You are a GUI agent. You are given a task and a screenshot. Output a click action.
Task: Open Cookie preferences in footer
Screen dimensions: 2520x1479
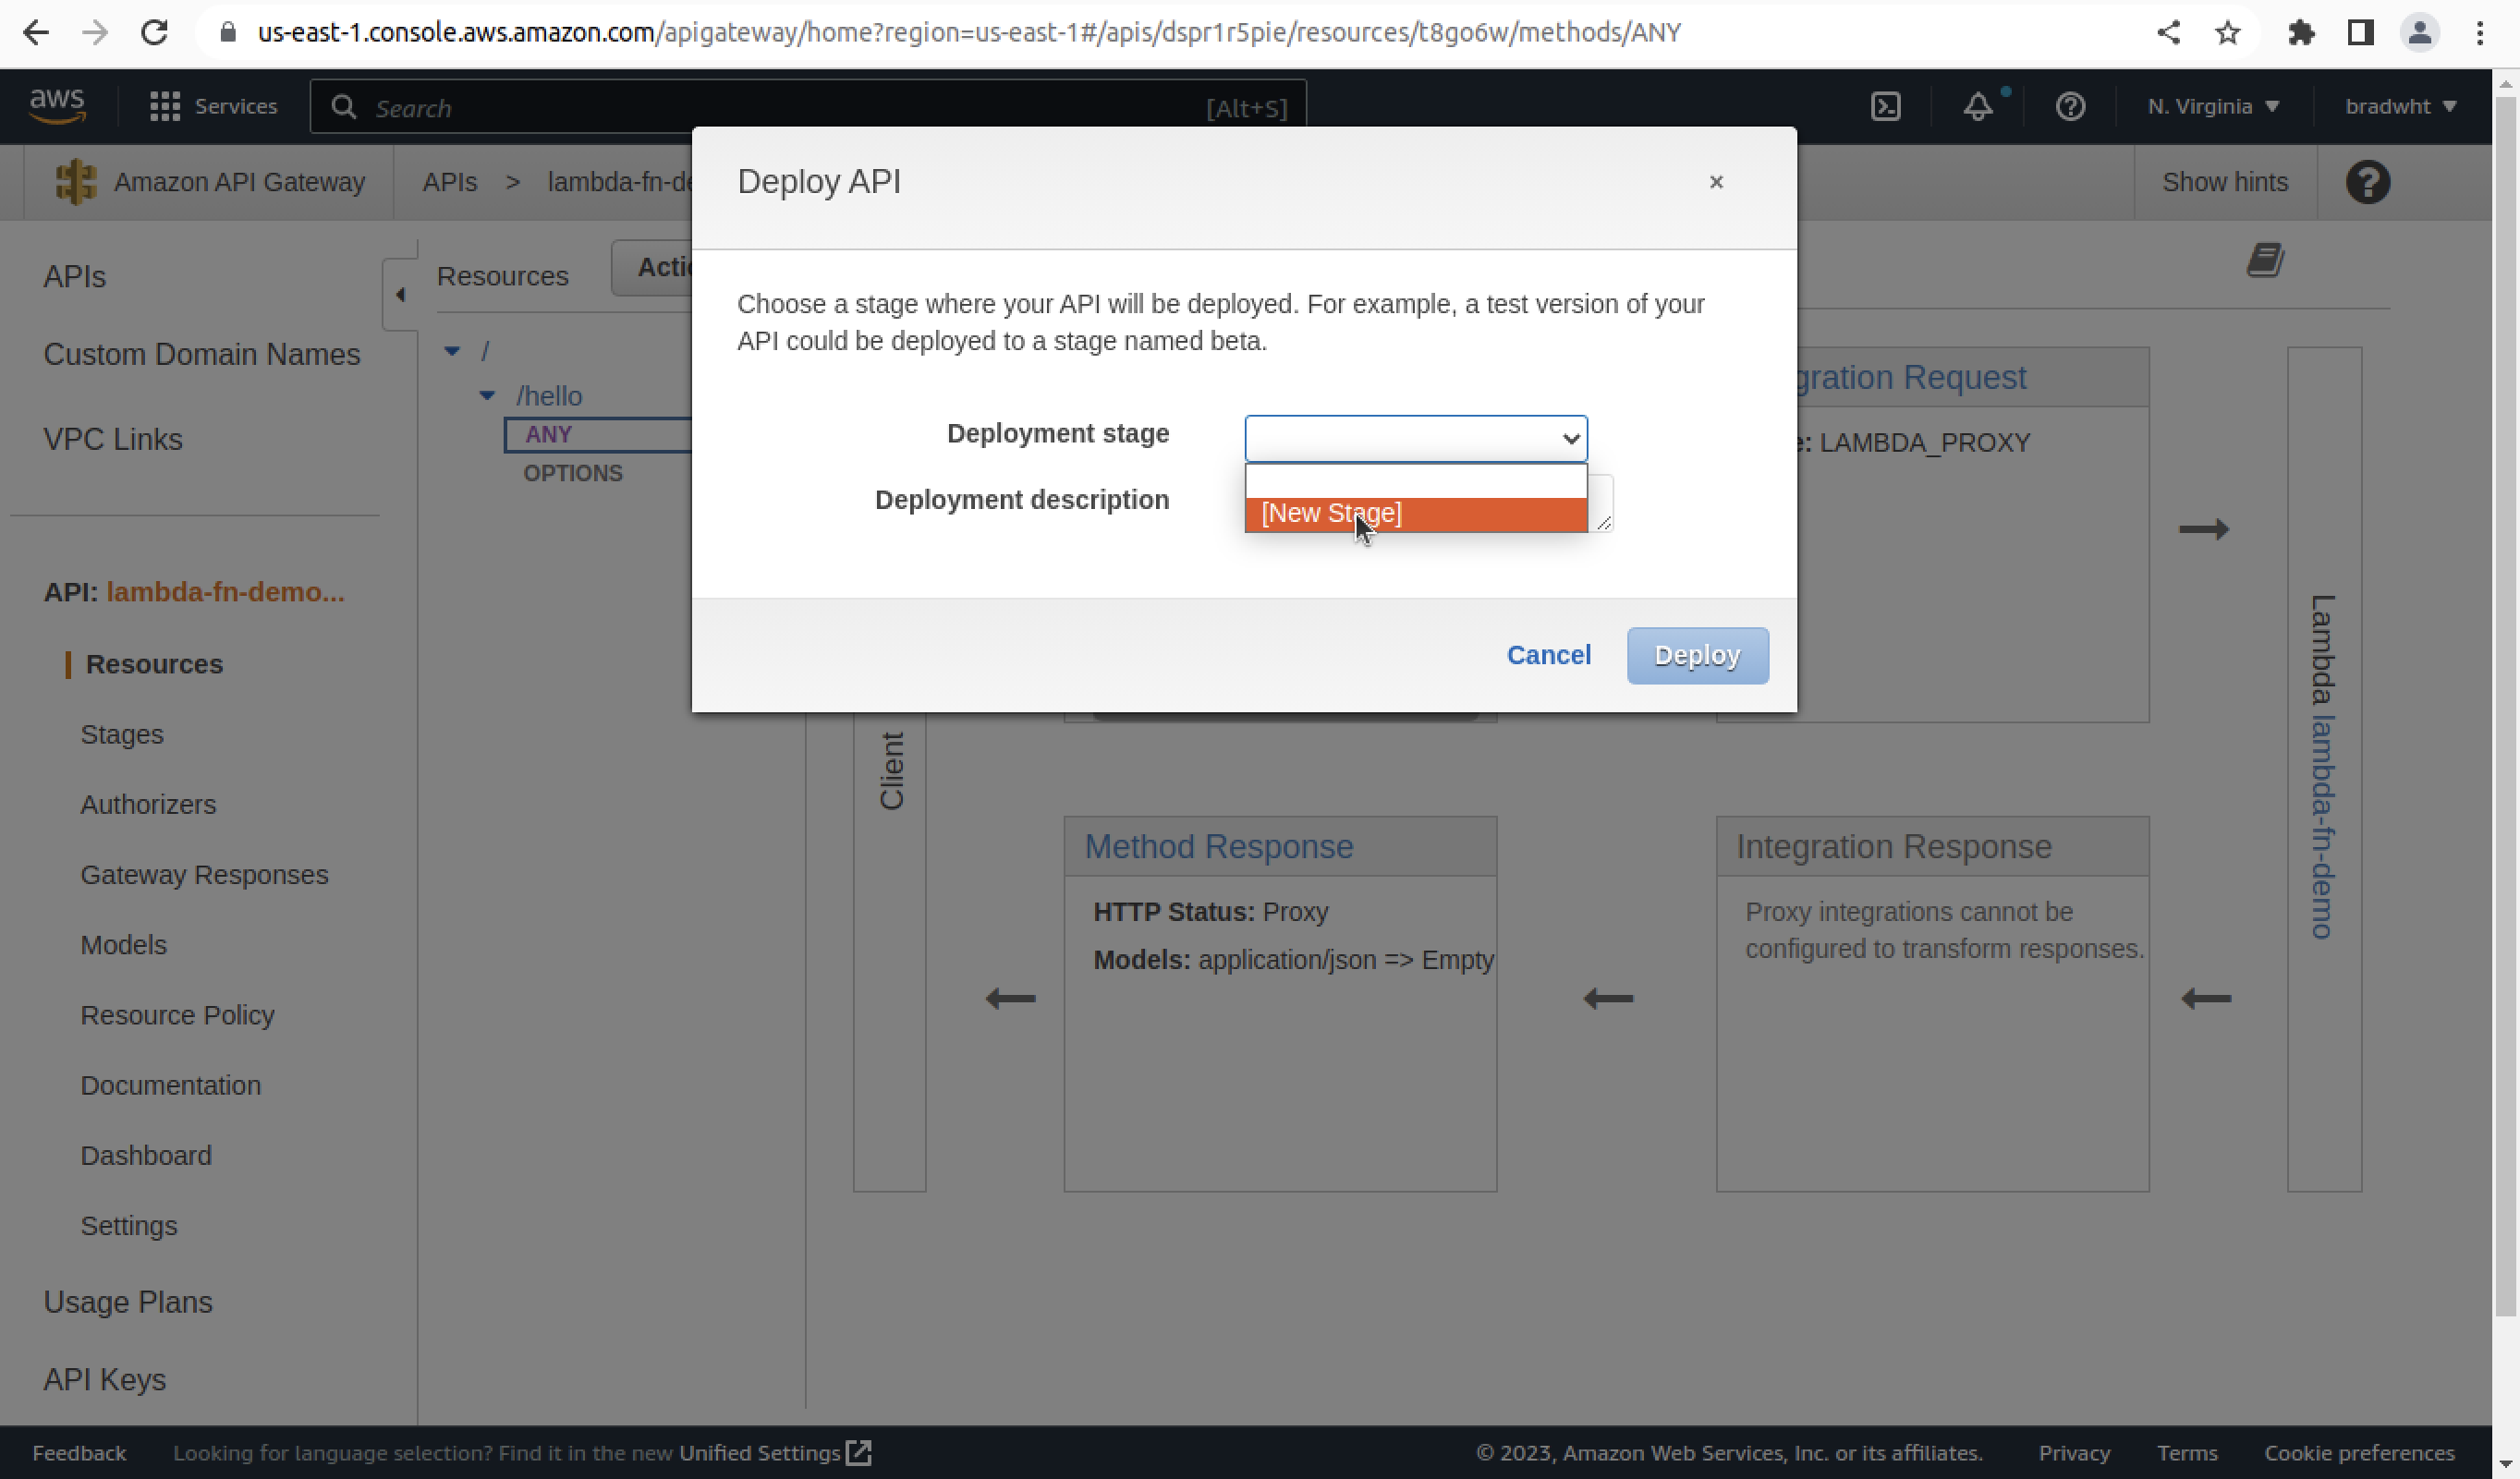2359,1453
